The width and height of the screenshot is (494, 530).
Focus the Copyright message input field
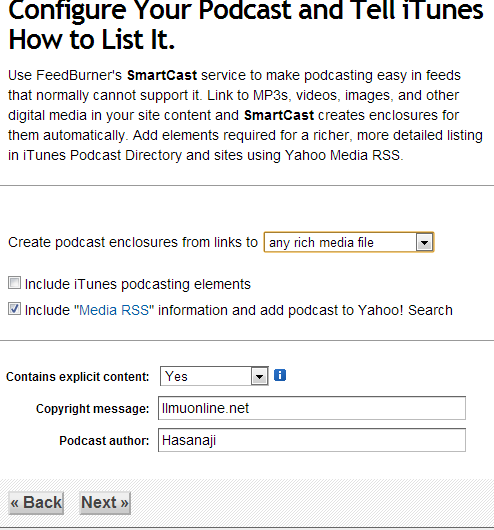point(312,408)
